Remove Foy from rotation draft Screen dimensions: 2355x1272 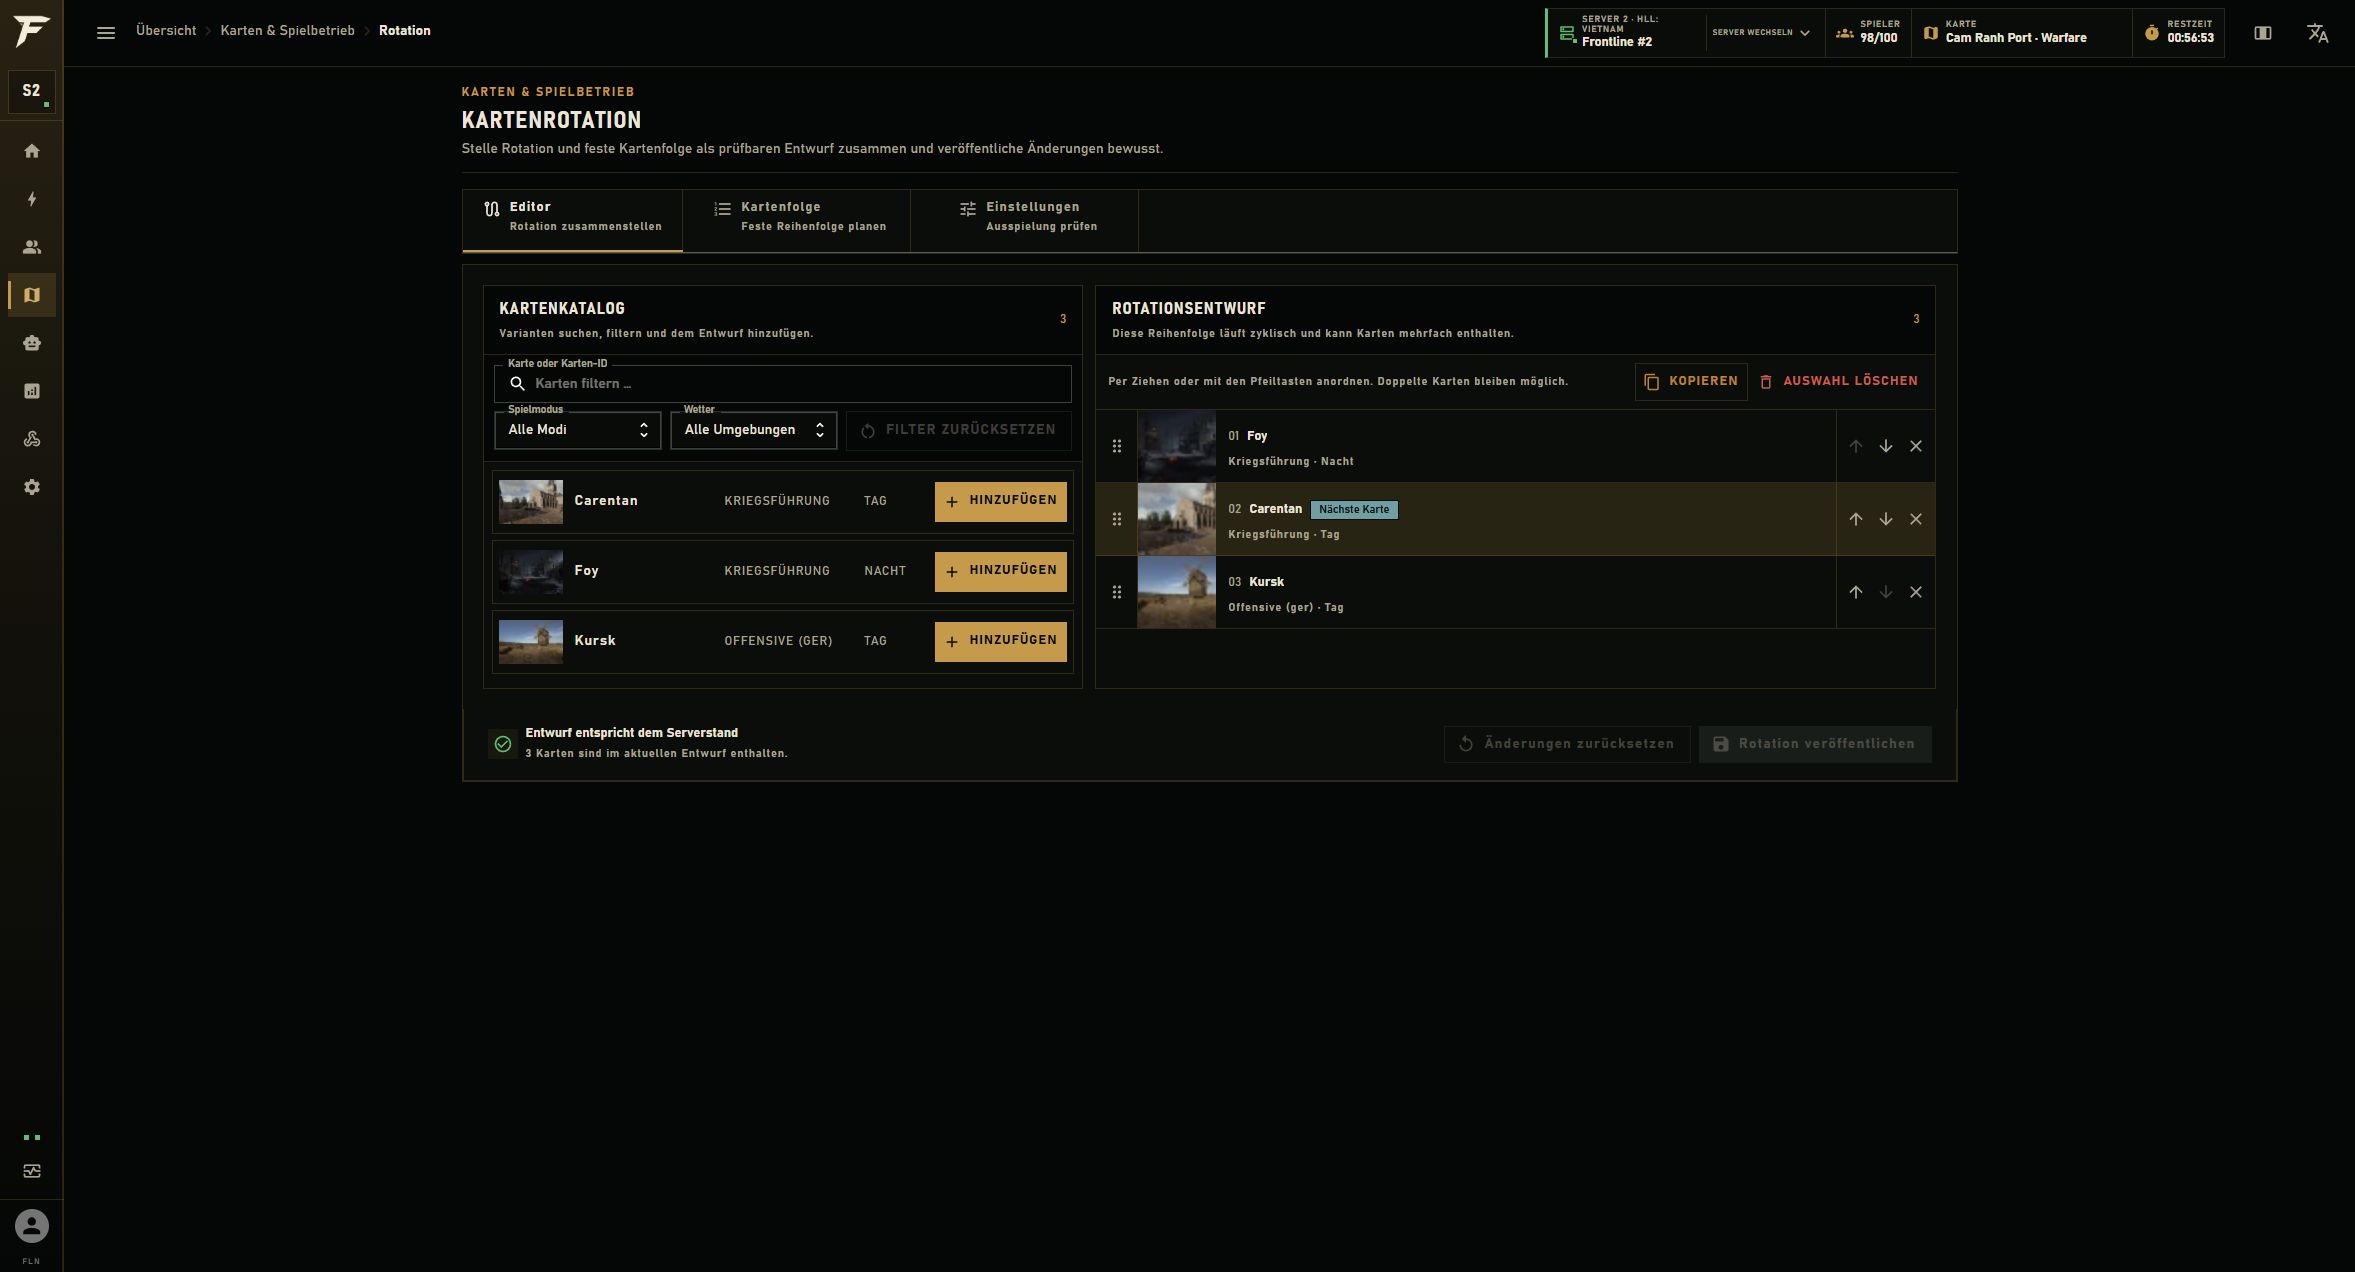pos(1915,446)
